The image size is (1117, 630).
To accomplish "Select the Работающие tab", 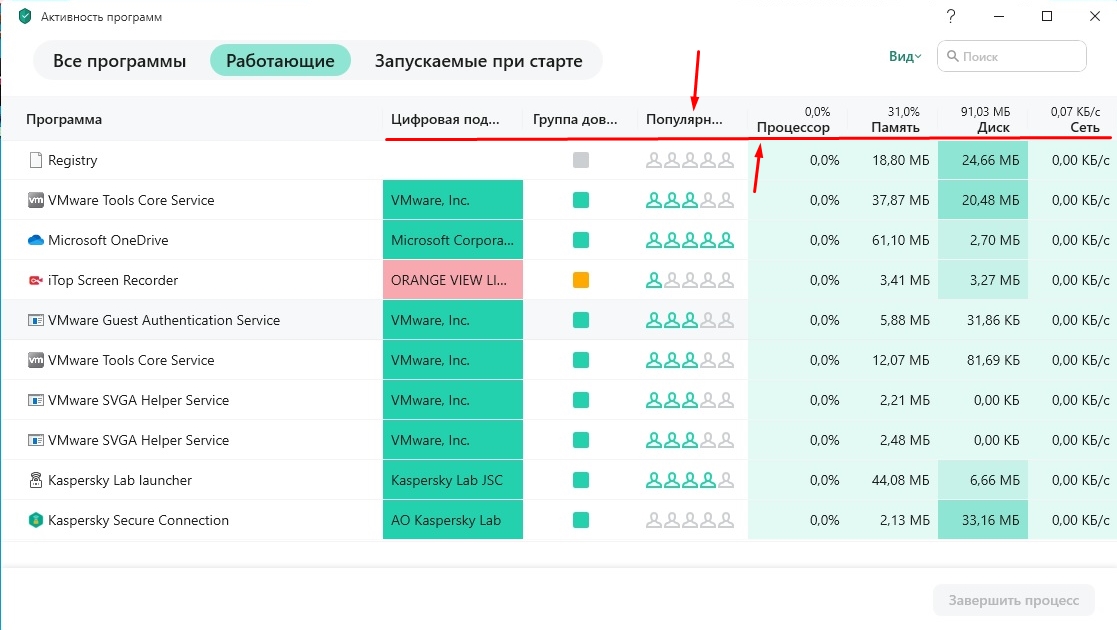I will [x=280, y=61].
